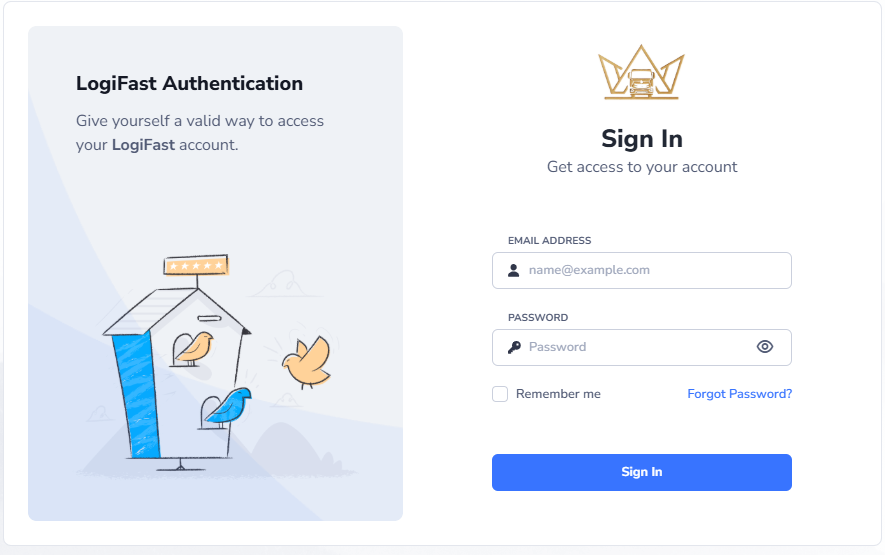
Task: Click the LogiFast Authentication heading
Action: pos(189,84)
